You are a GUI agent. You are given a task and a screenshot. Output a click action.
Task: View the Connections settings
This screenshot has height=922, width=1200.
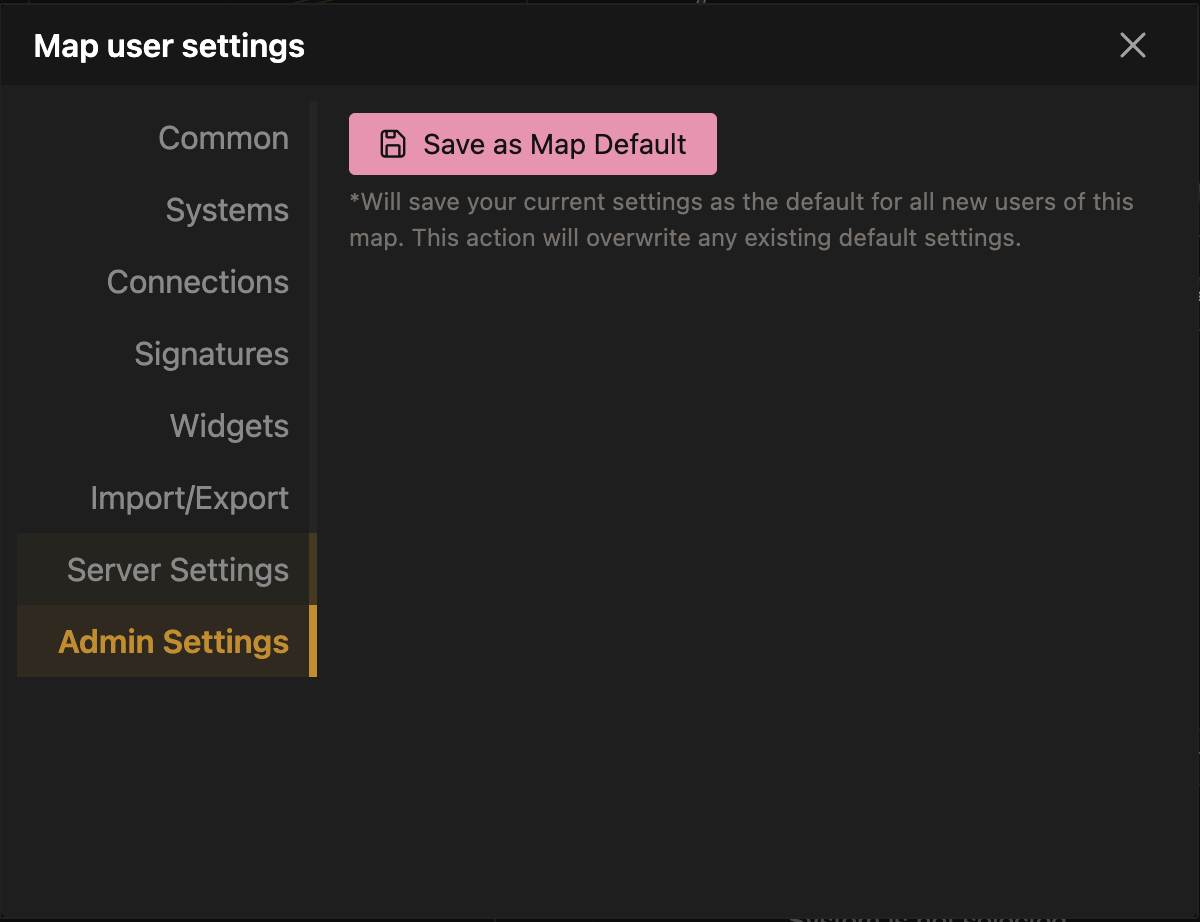pyautogui.click(x=197, y=281)
